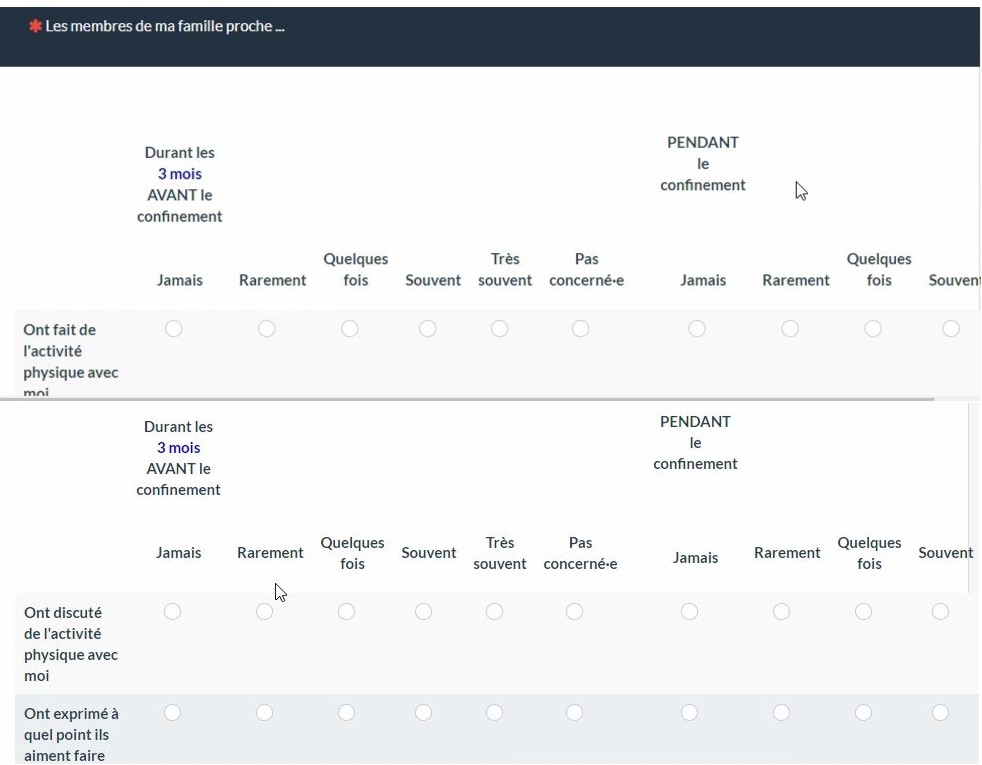Pick 'Pas concerné·e' in 'Ont discuté' row
The height and width of the screenshot is (765, 982).
tap(574, 611)
